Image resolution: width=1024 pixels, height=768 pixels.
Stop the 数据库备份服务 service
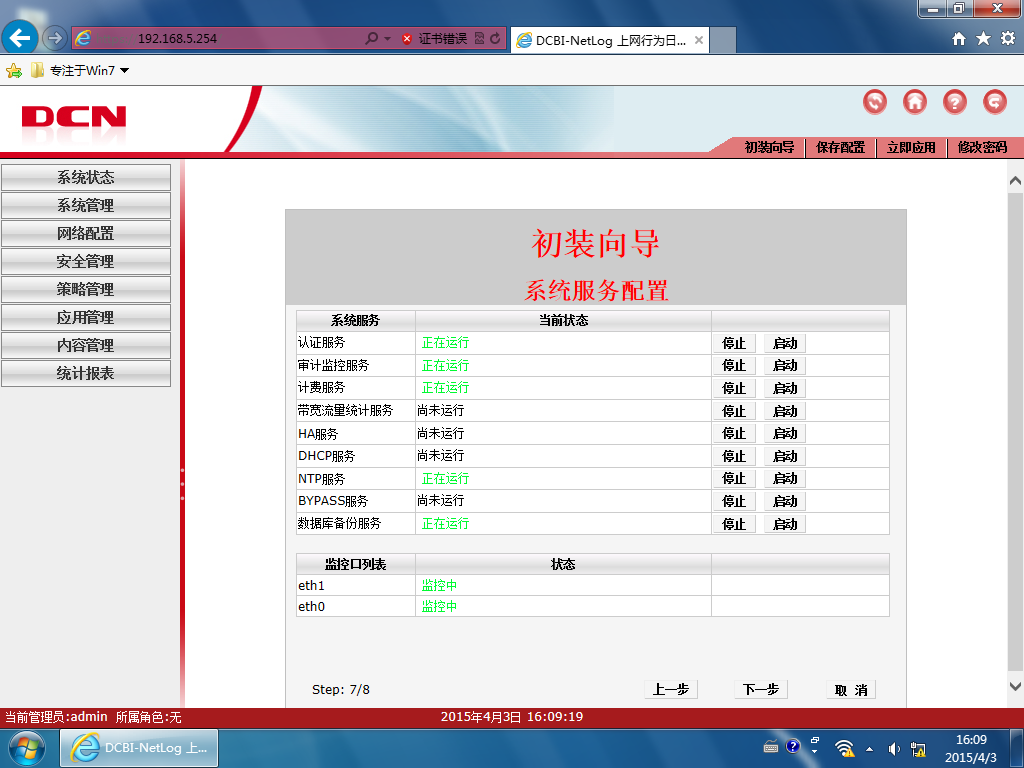coord(734,524)
